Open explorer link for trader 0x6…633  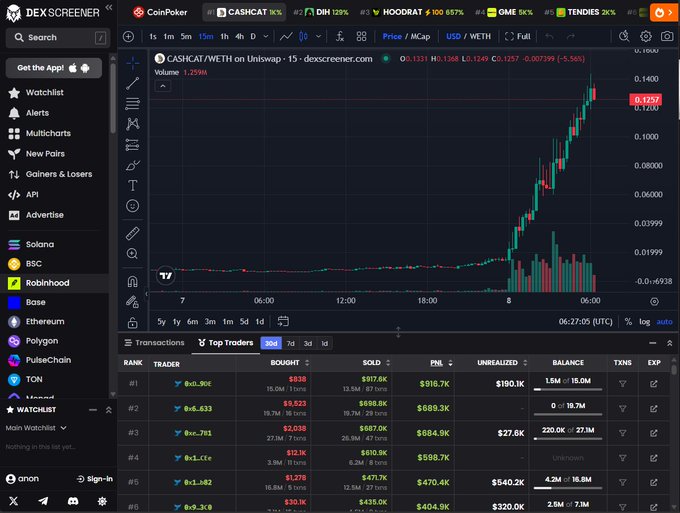[654, 408]
